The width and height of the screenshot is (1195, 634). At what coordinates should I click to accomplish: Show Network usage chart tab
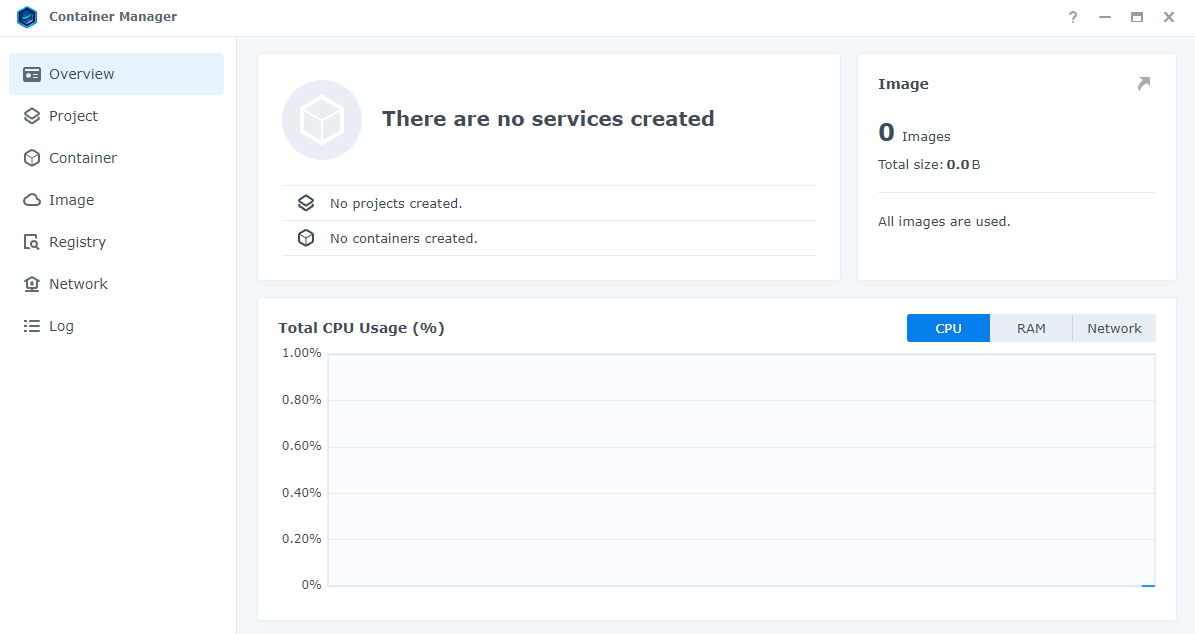[x=1114, y=328]
